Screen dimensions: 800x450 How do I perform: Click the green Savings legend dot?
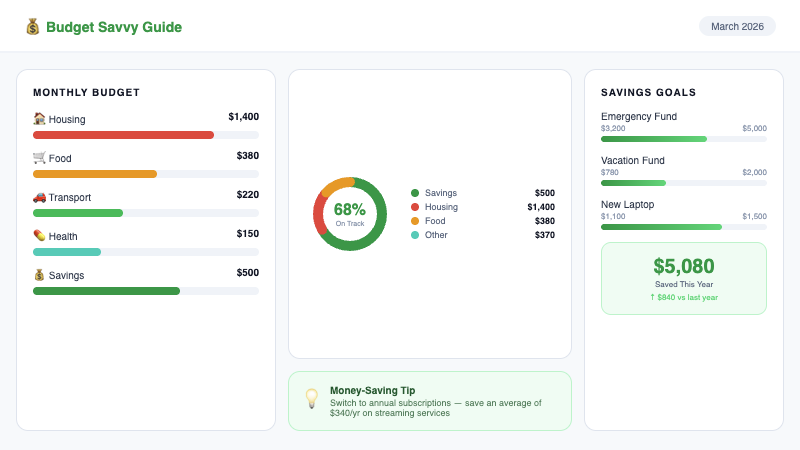pos(415,193)
